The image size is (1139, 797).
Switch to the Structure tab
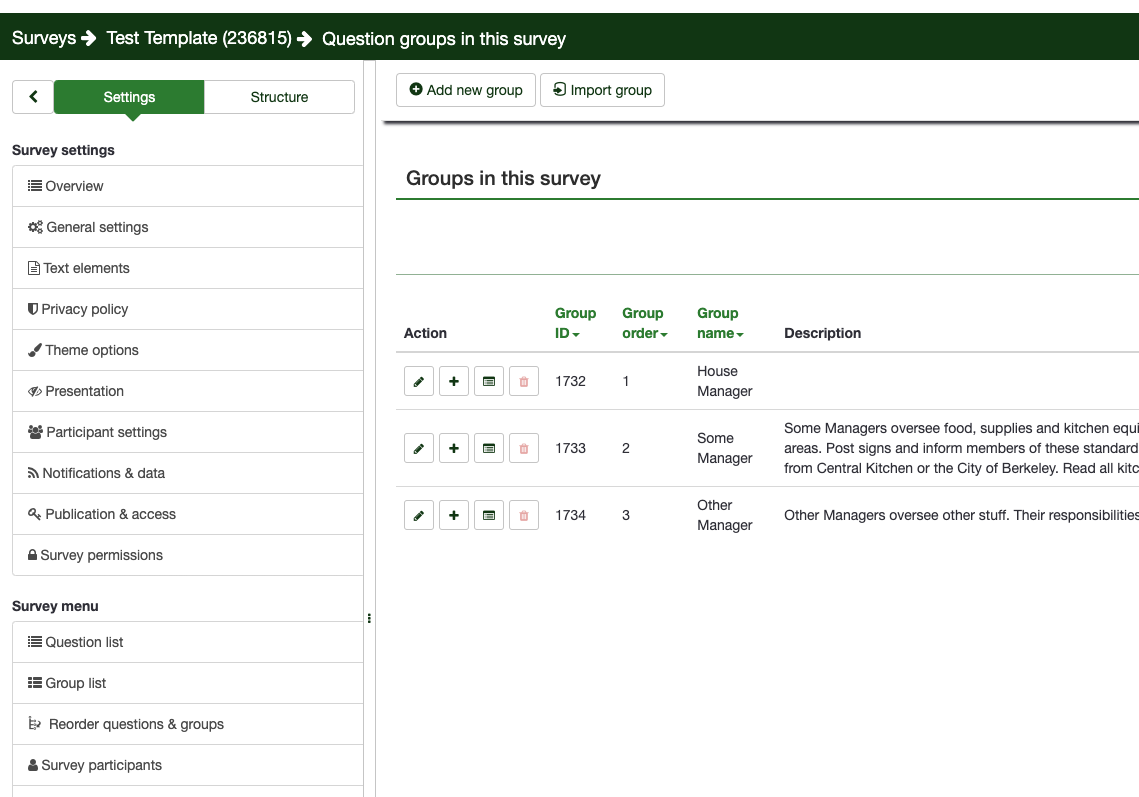point(279,97)
